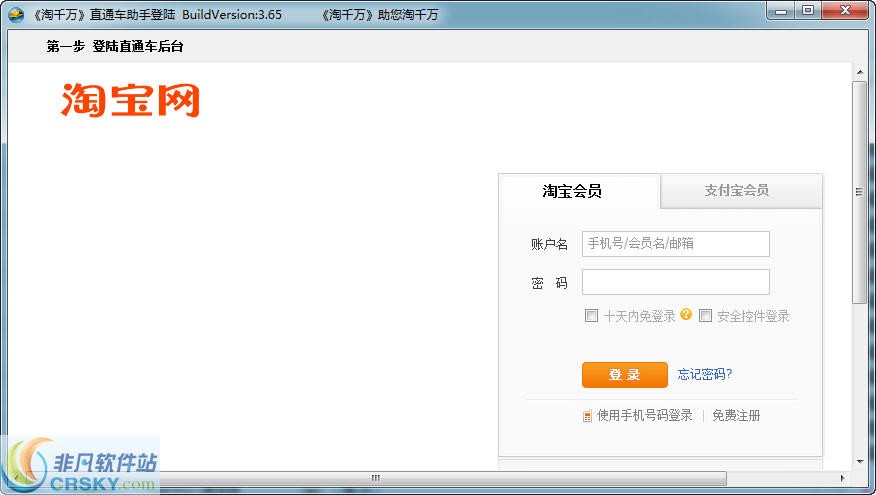Image resolution: width=876 pixels, height=495 pixels.
Task: Enable the 安全控件登录 checkbox
Action: point(706,315)
